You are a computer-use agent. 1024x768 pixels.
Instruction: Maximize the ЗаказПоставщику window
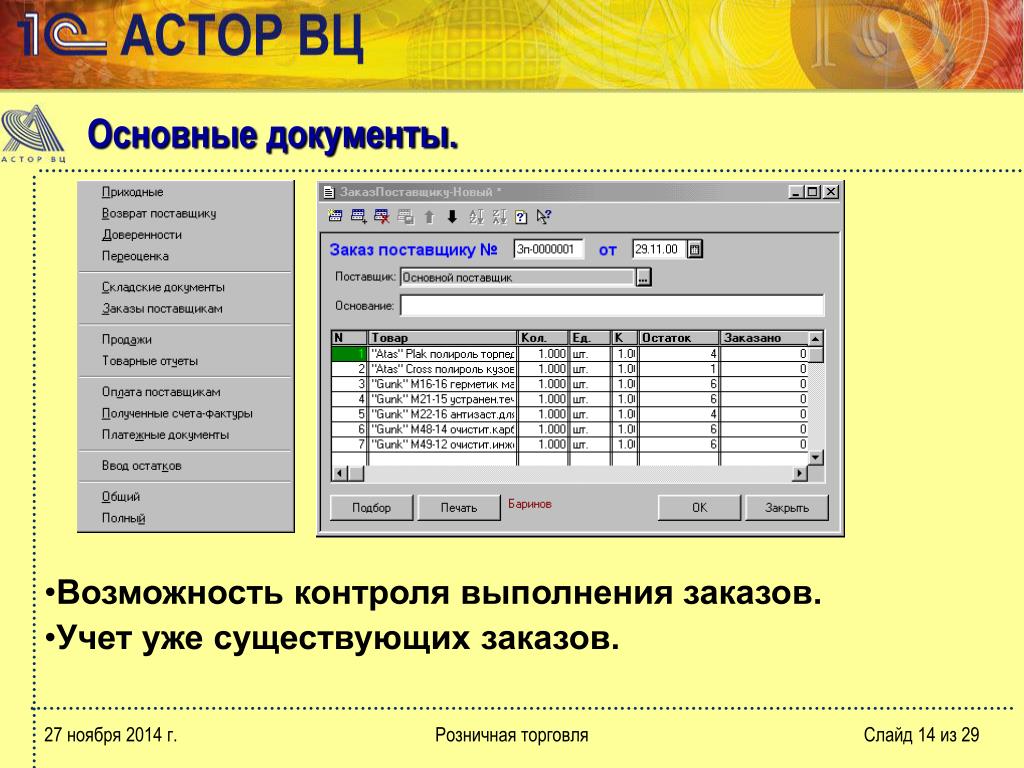coord(812,192)
